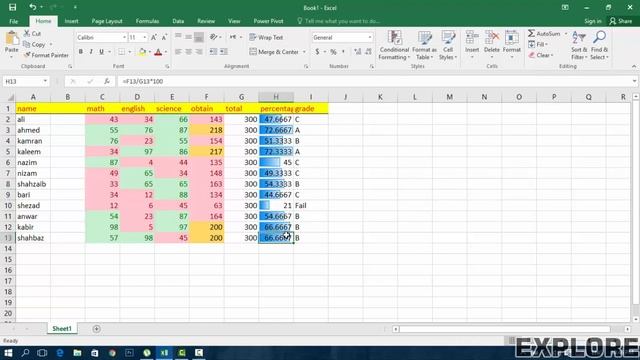Apply the yellow fill color
The image size is (640, 360).
click(142, 52)
